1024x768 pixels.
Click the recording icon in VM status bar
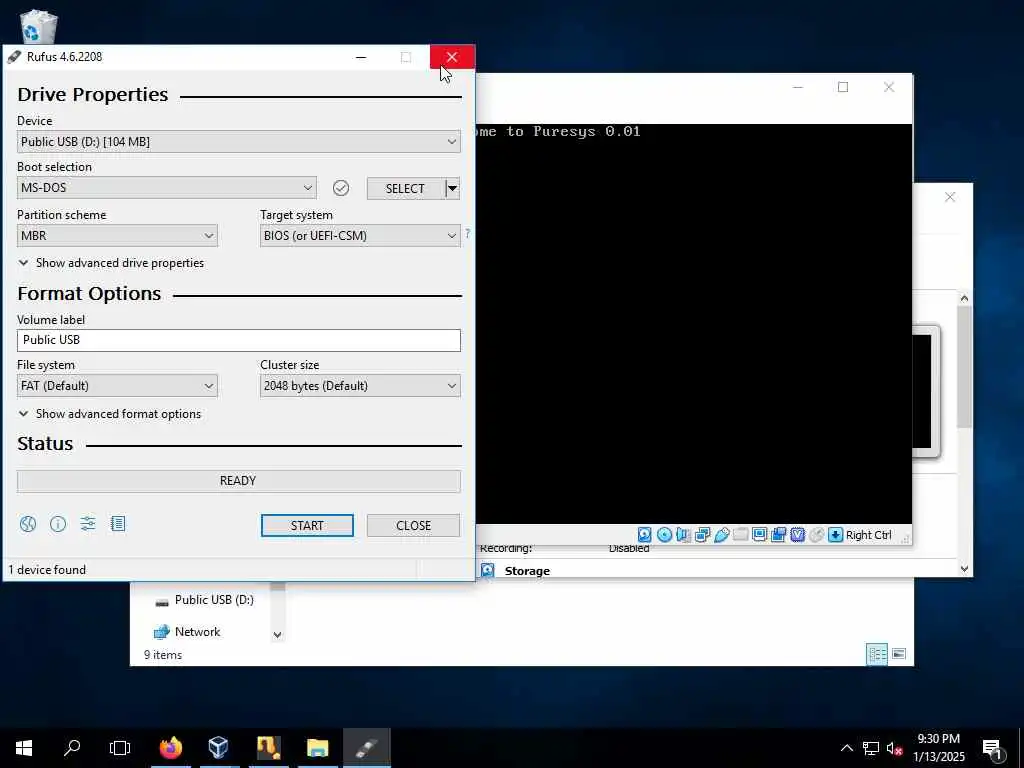point(778,535)
